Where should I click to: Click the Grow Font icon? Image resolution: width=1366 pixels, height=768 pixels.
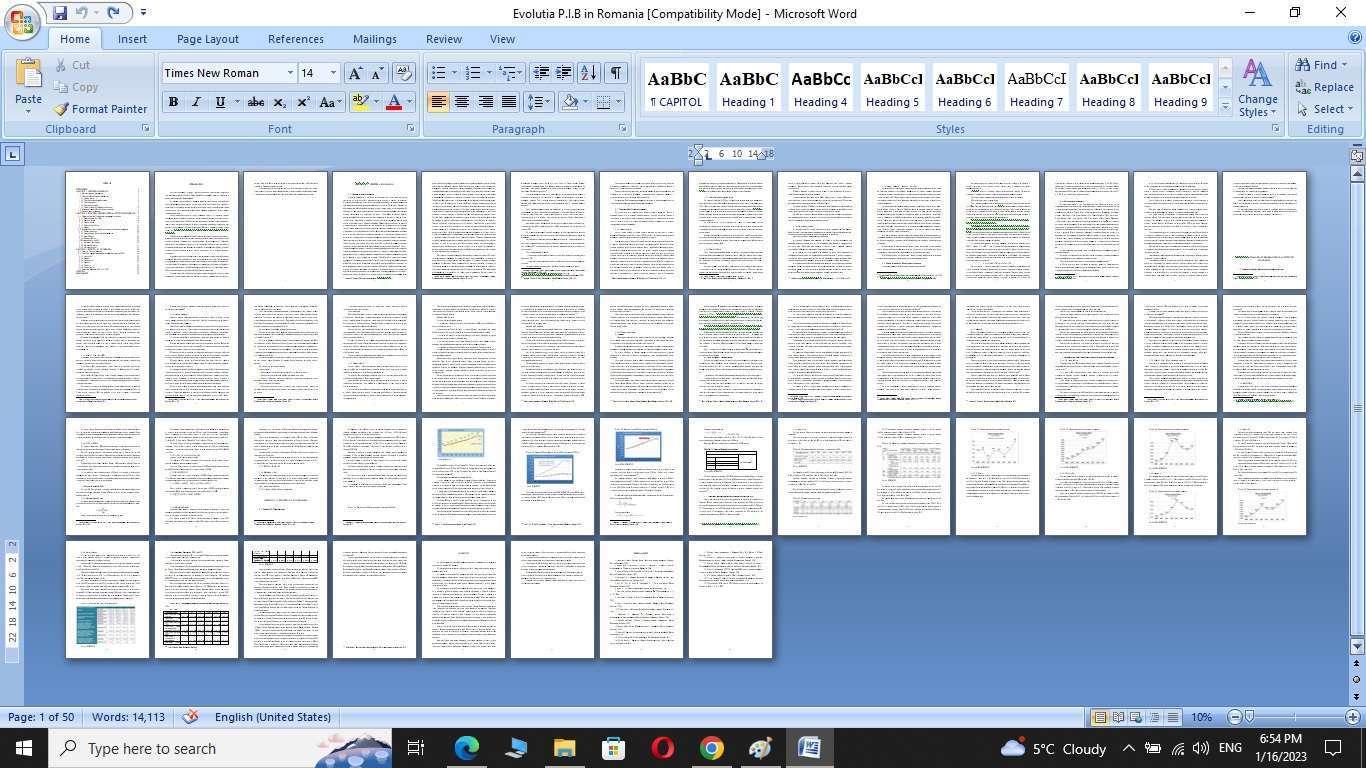point(354,73)
